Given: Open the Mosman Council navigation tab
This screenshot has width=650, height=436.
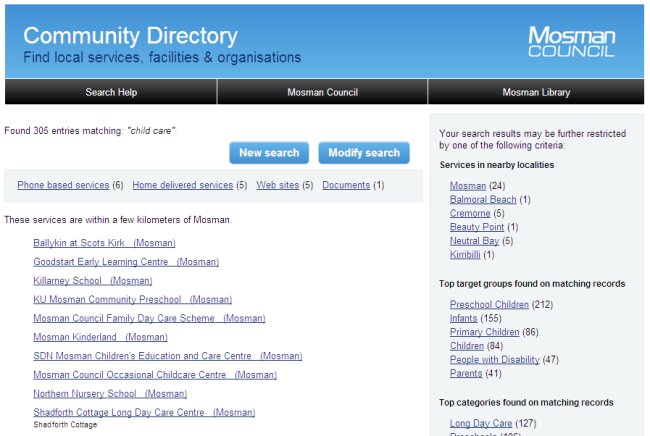Looking at the screenshot, I should [322, 92].
